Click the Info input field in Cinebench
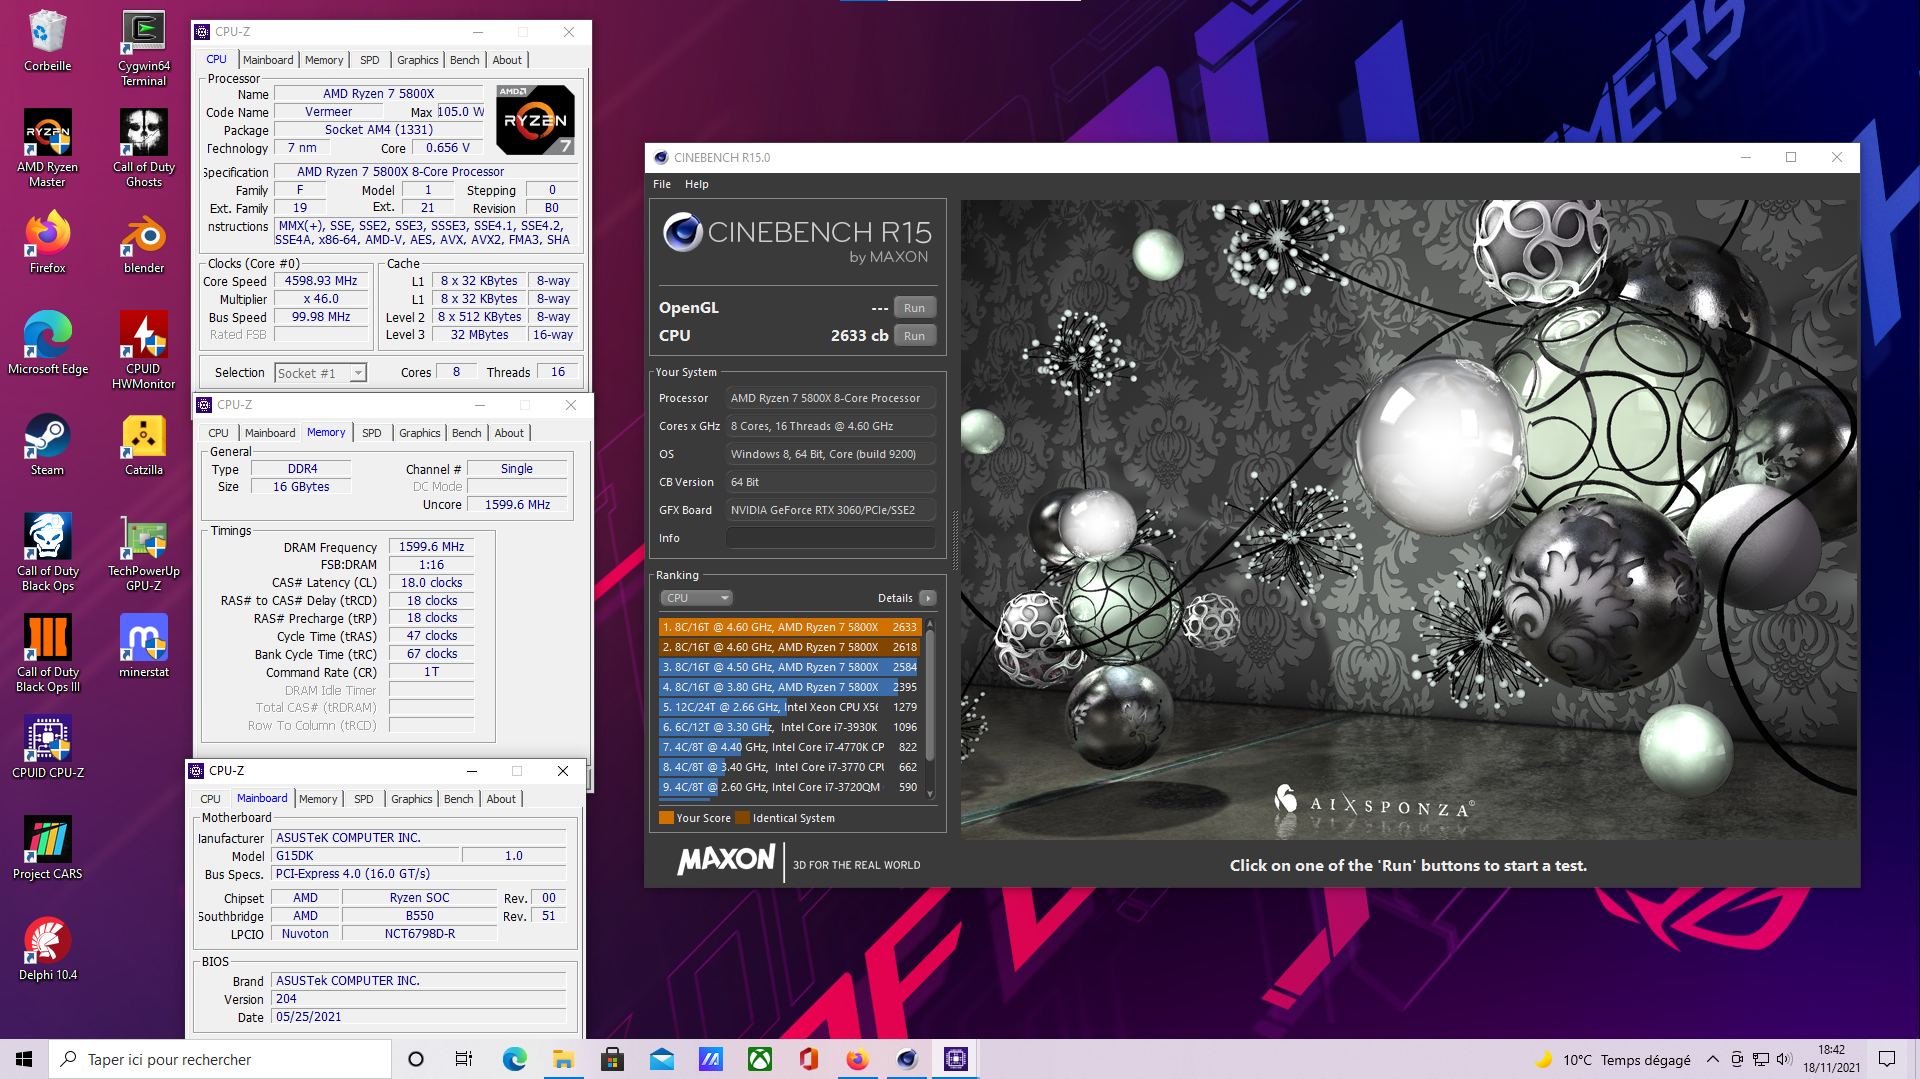 tap(831, 538)
